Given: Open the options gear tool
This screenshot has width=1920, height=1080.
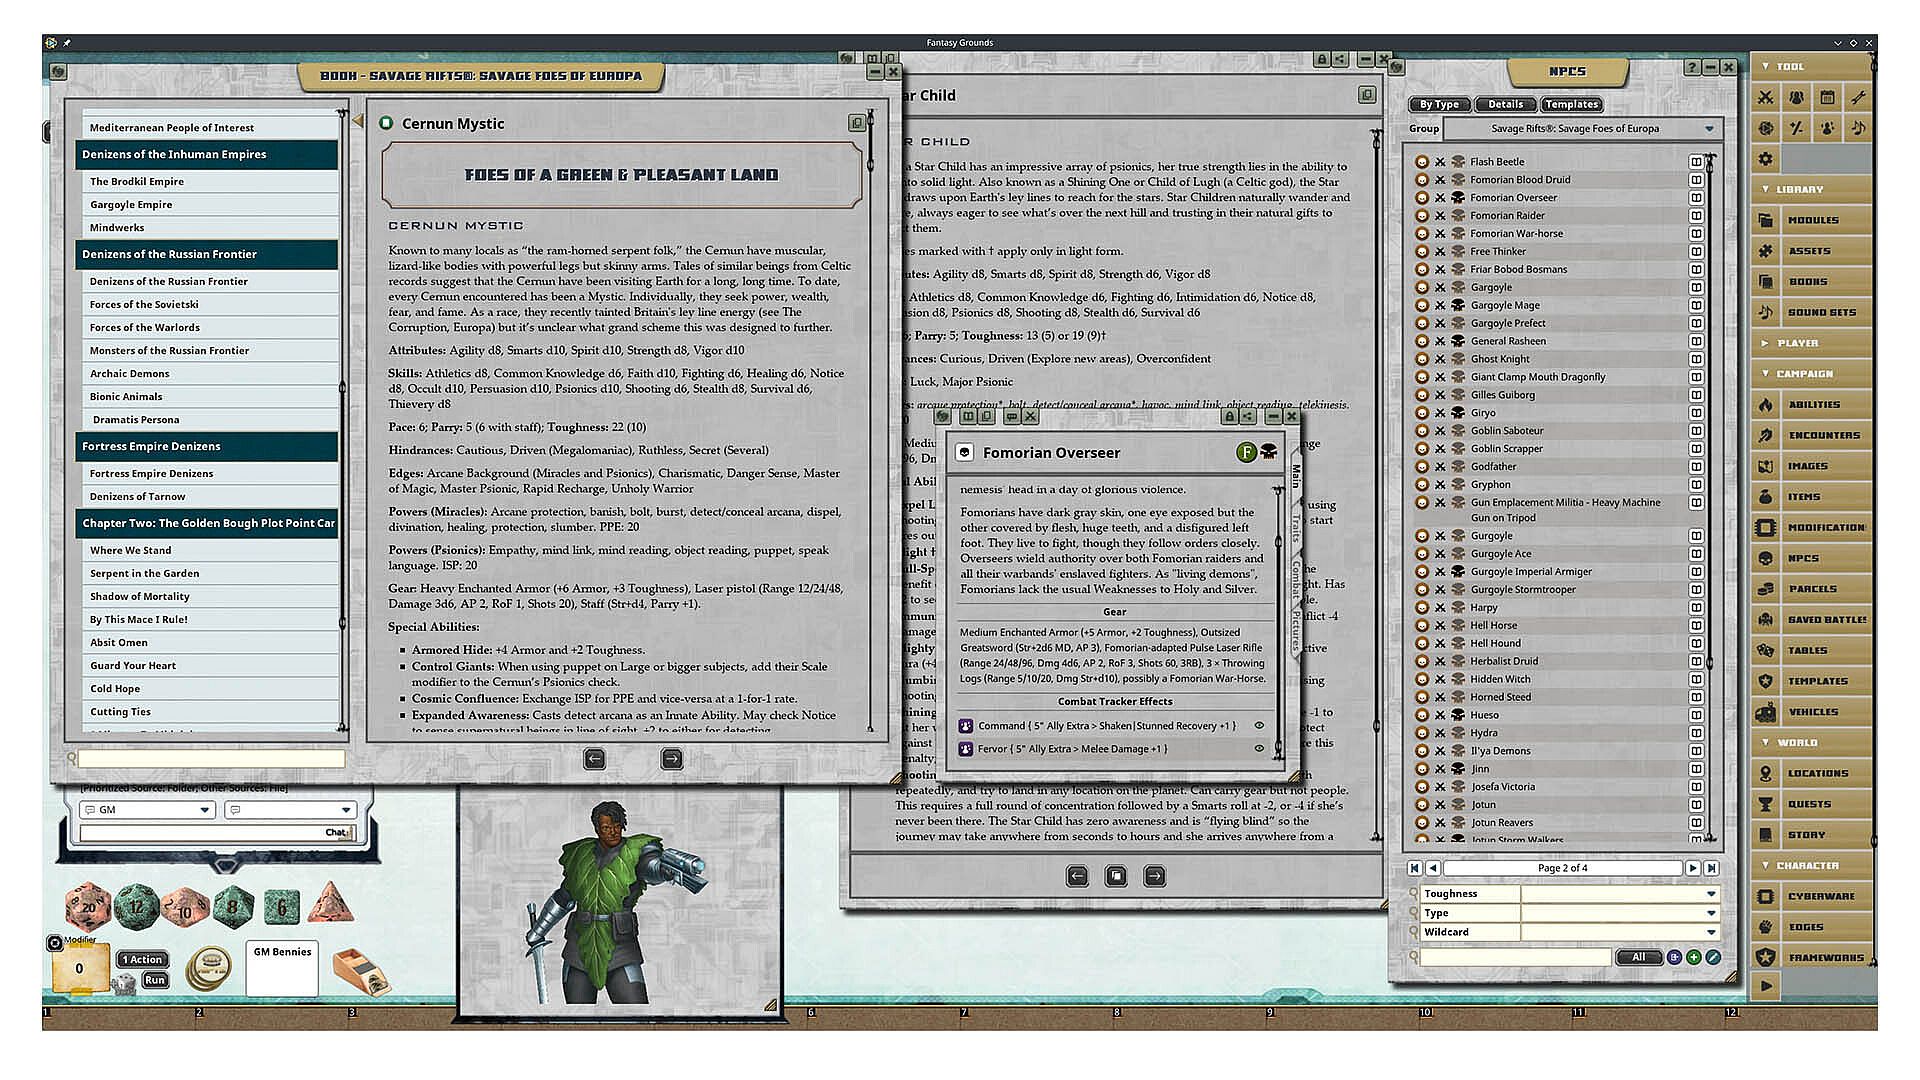Looking at the screenshot, I should click(1766, 159).
